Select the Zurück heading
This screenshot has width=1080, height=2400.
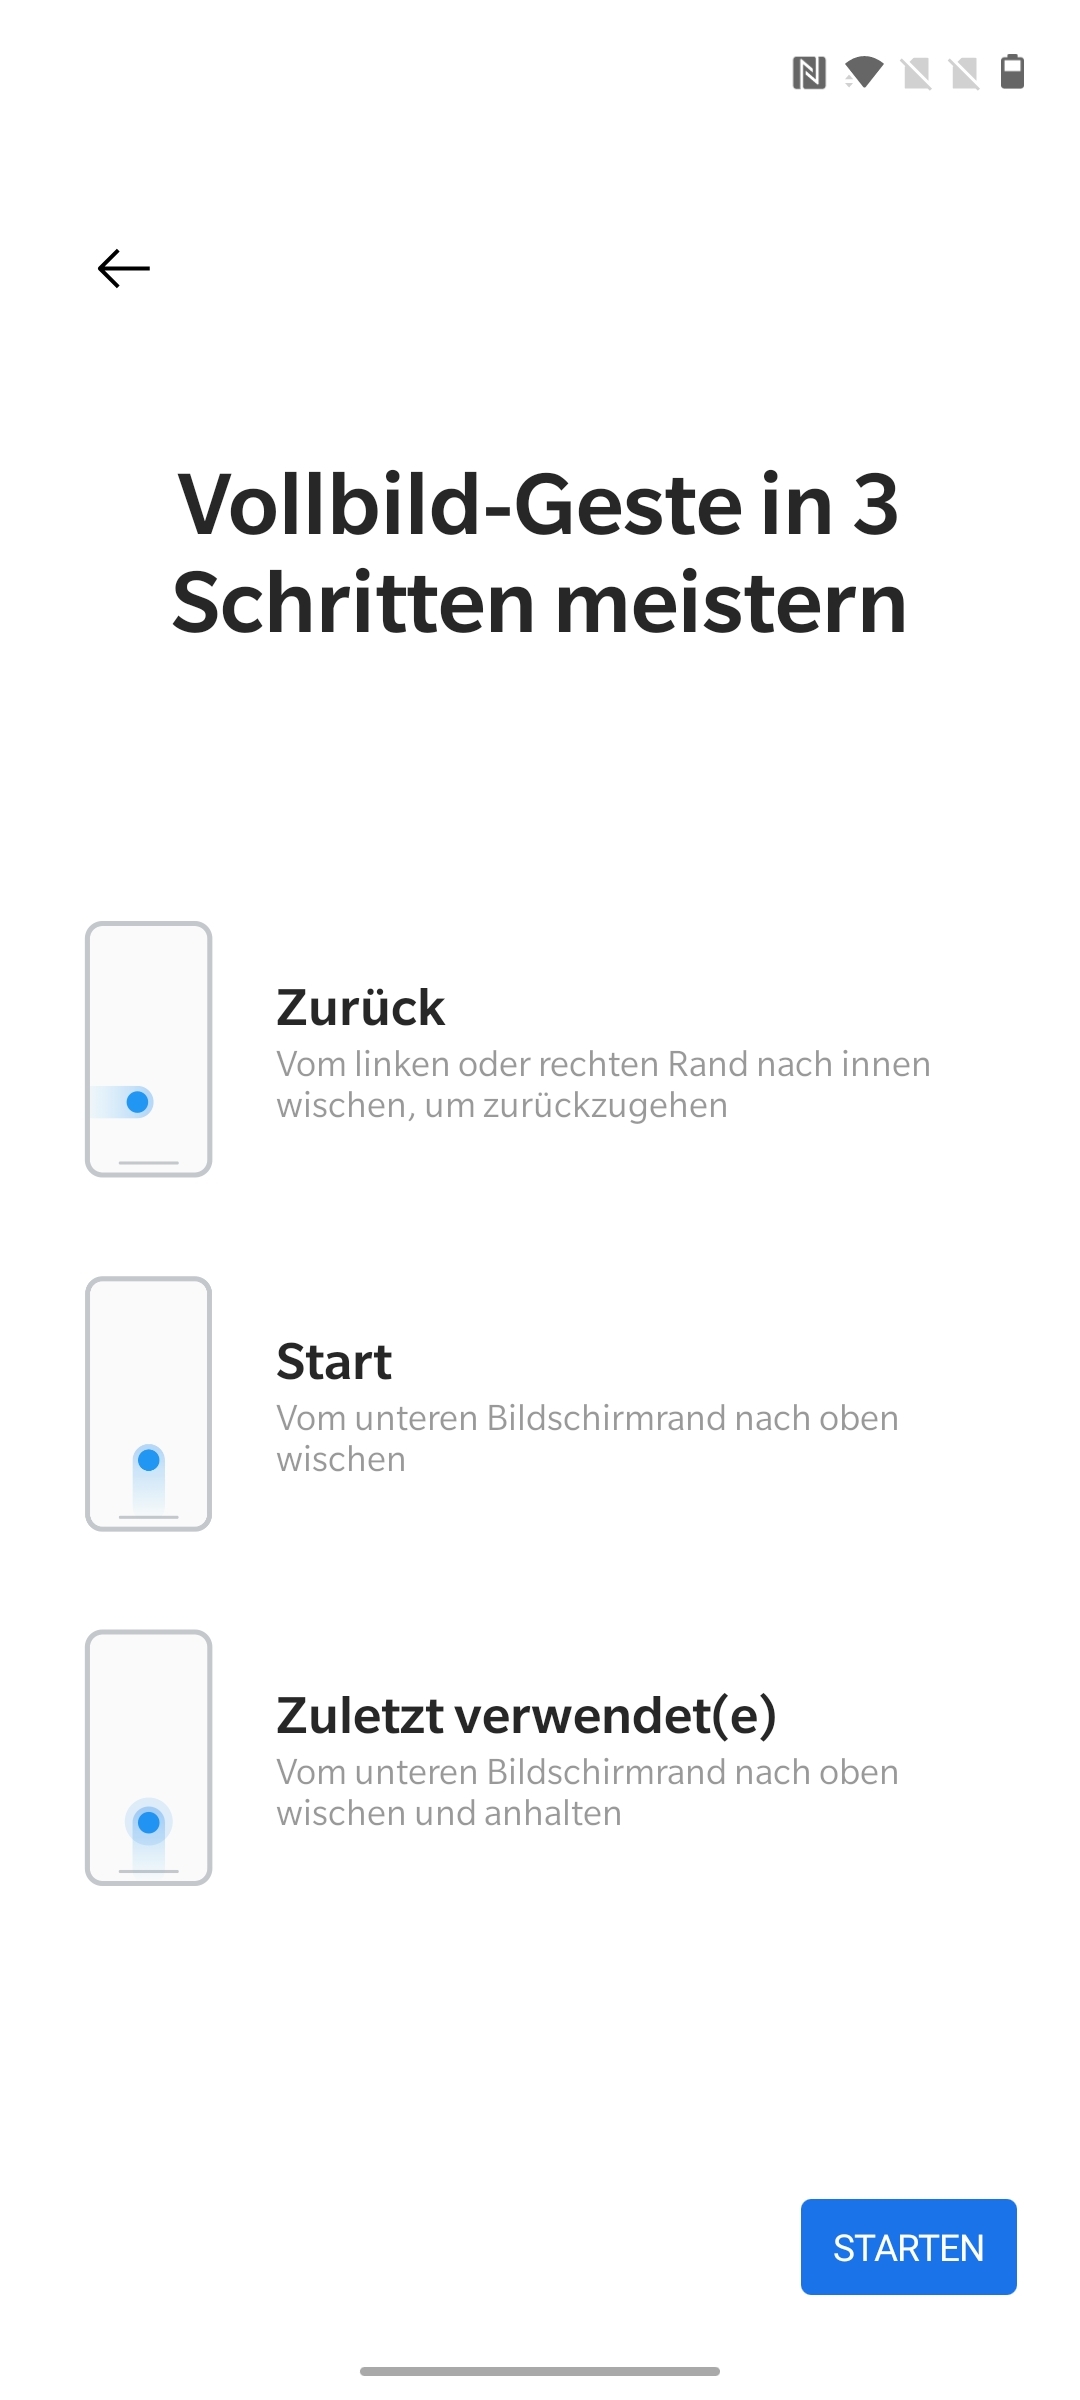click(x=360, y=1007)
